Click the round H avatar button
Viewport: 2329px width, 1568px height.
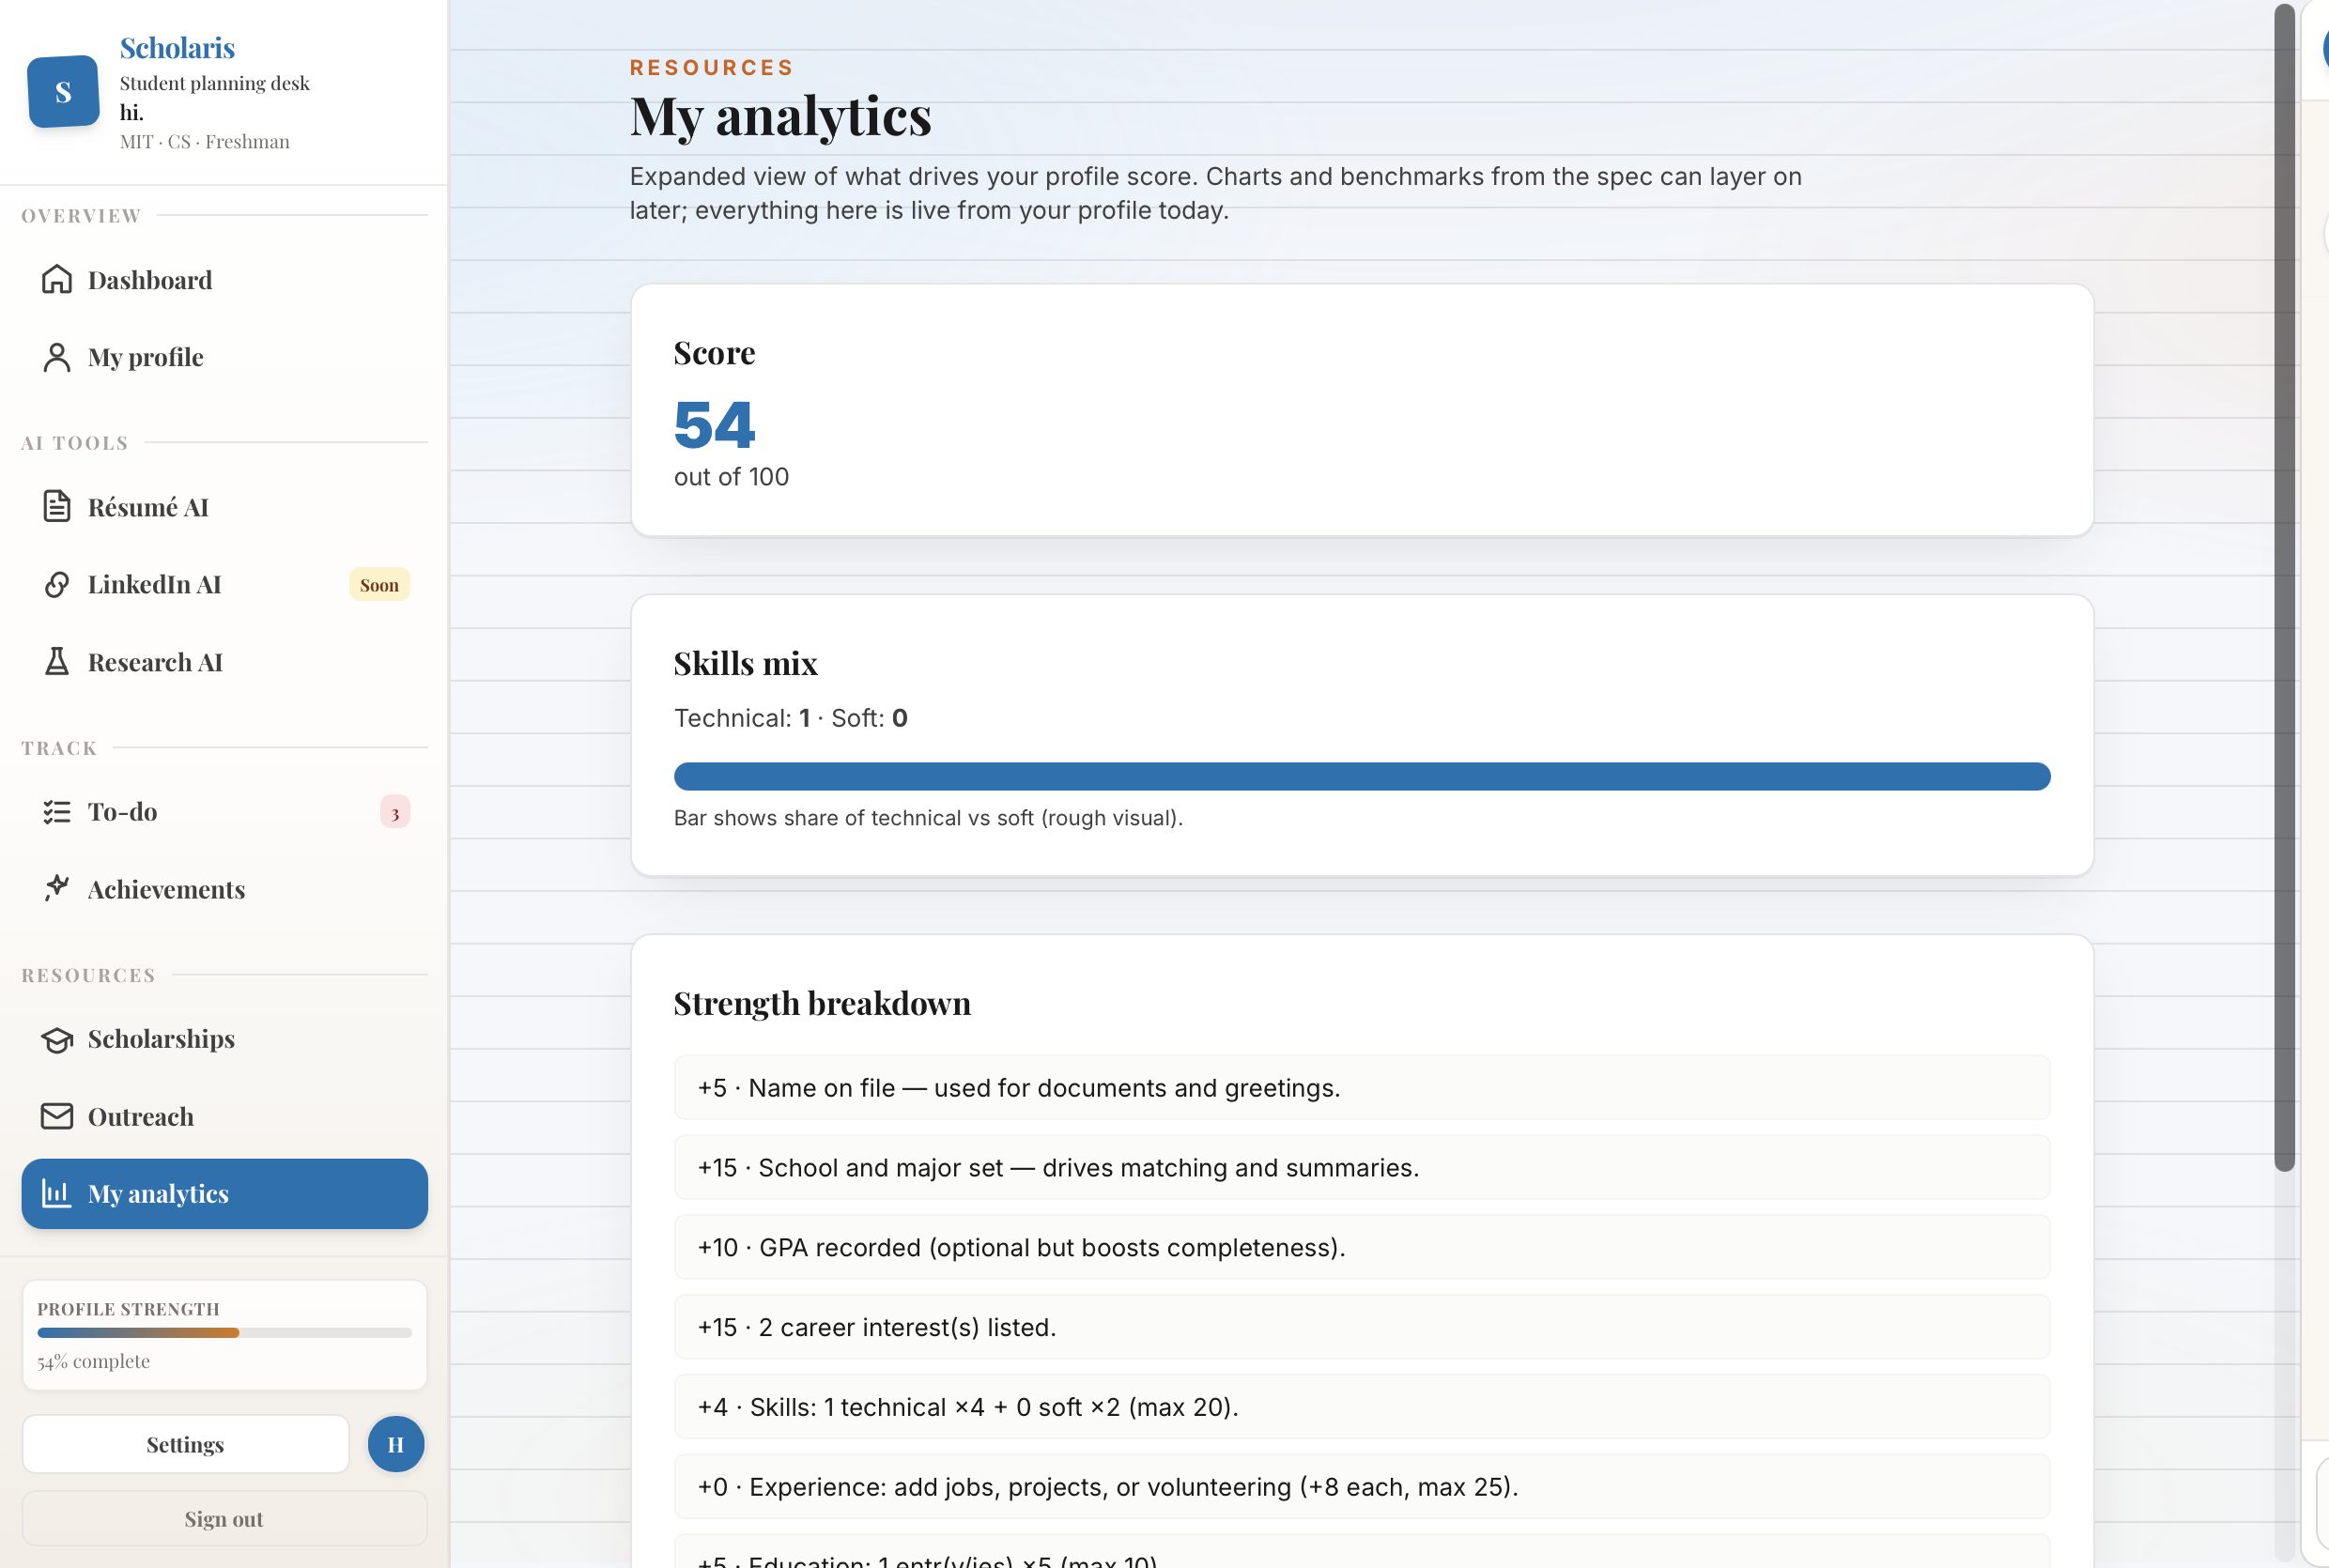click(x=395, y=1444)
